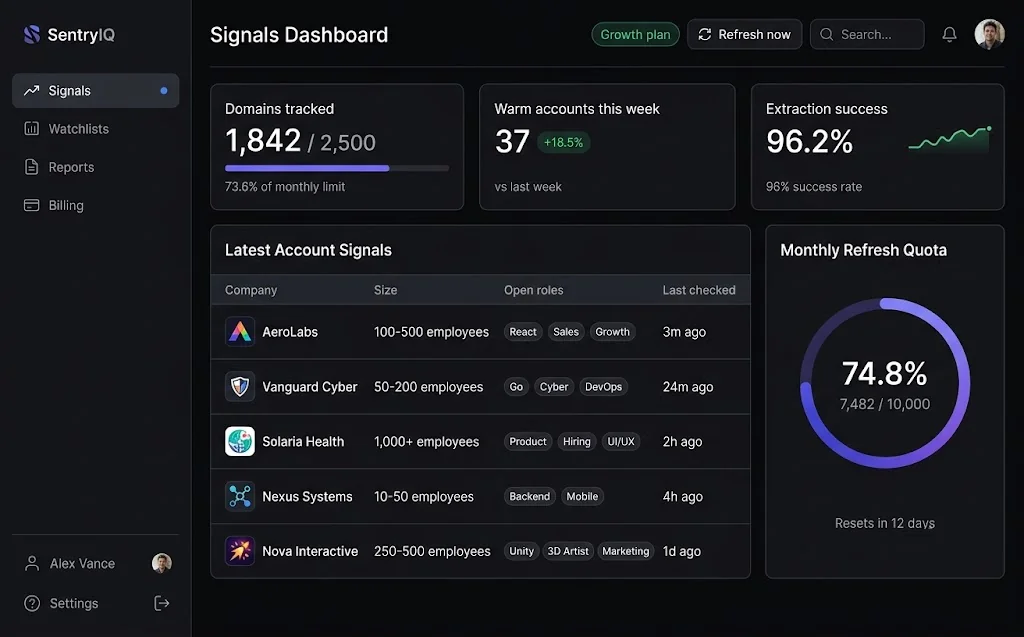Open the Billing sidebar item
Image resolution: width=1024 pixels, height=637 pixels.
click(95, 205)
